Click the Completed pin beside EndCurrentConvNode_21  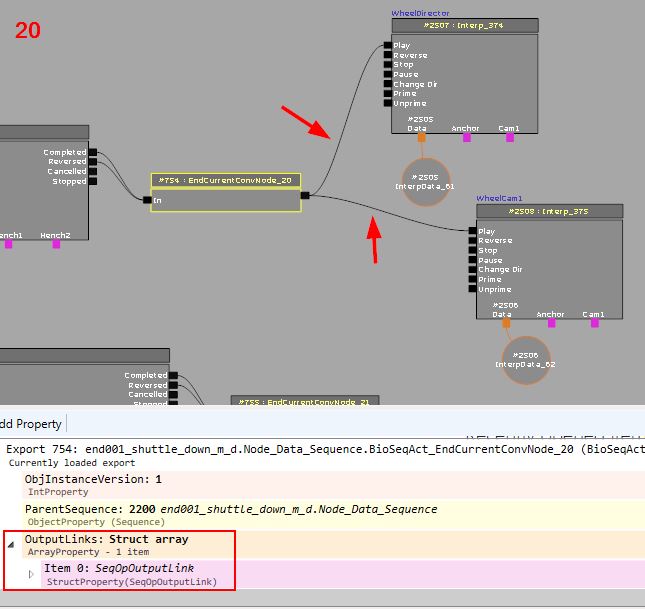point(174,375)
